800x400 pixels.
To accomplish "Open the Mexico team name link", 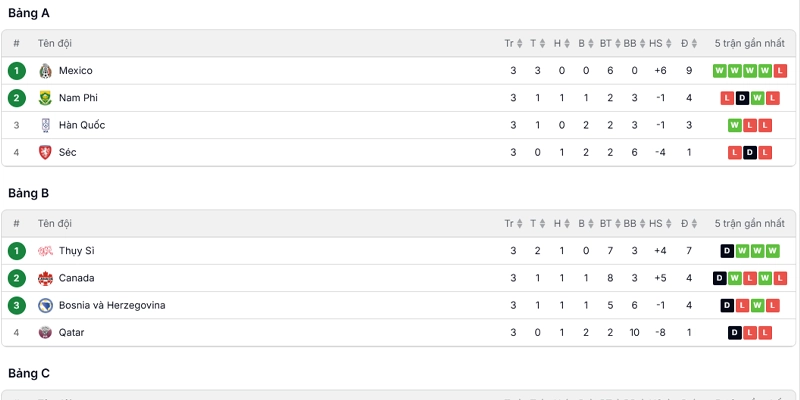I will 76,71.
